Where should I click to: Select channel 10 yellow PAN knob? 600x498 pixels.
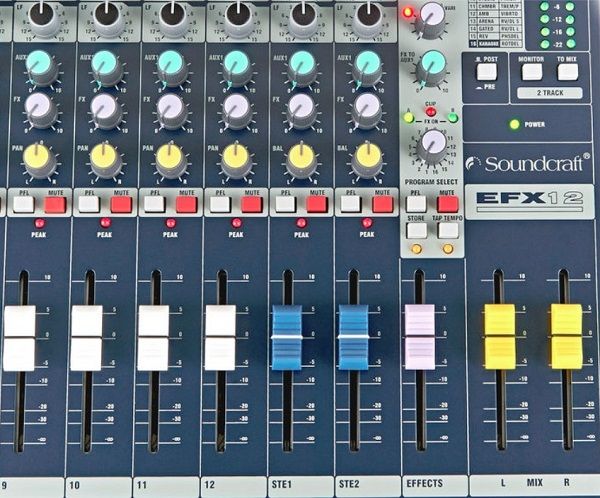click(104, 160)
